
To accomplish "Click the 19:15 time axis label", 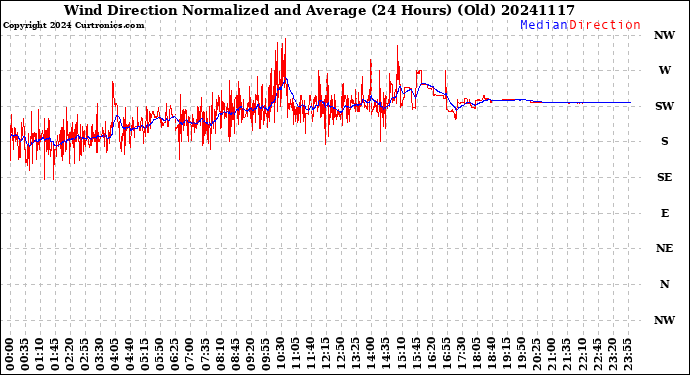I will [506, 354].
